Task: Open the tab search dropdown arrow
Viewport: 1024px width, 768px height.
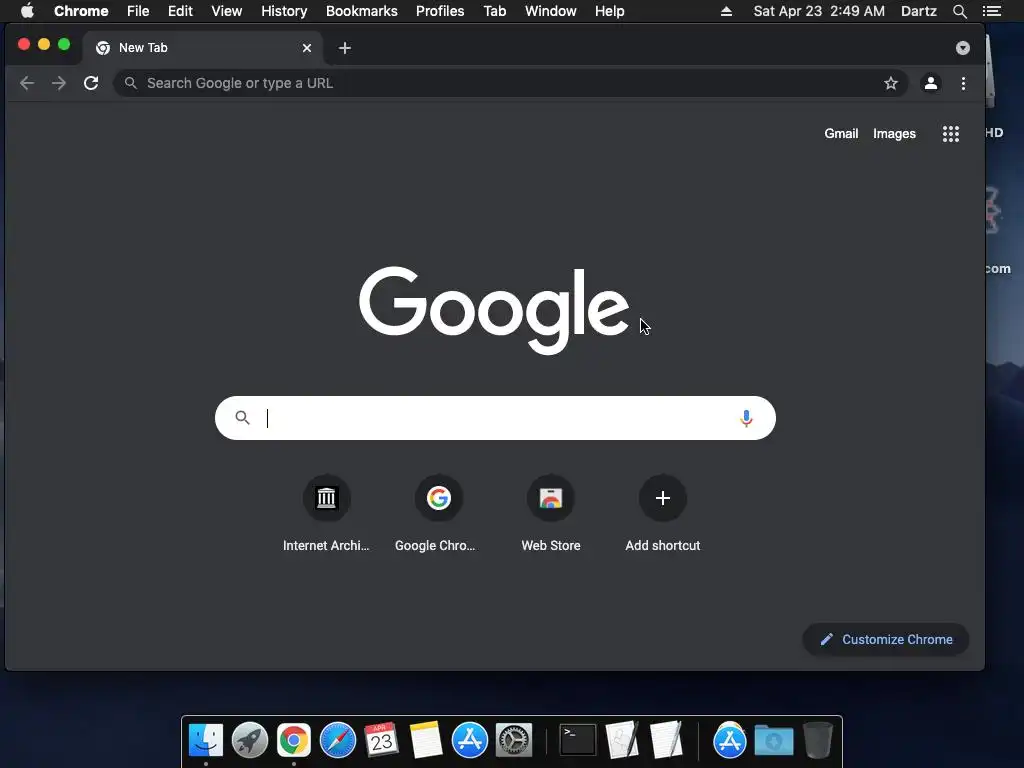Action: tap(963, 48)
